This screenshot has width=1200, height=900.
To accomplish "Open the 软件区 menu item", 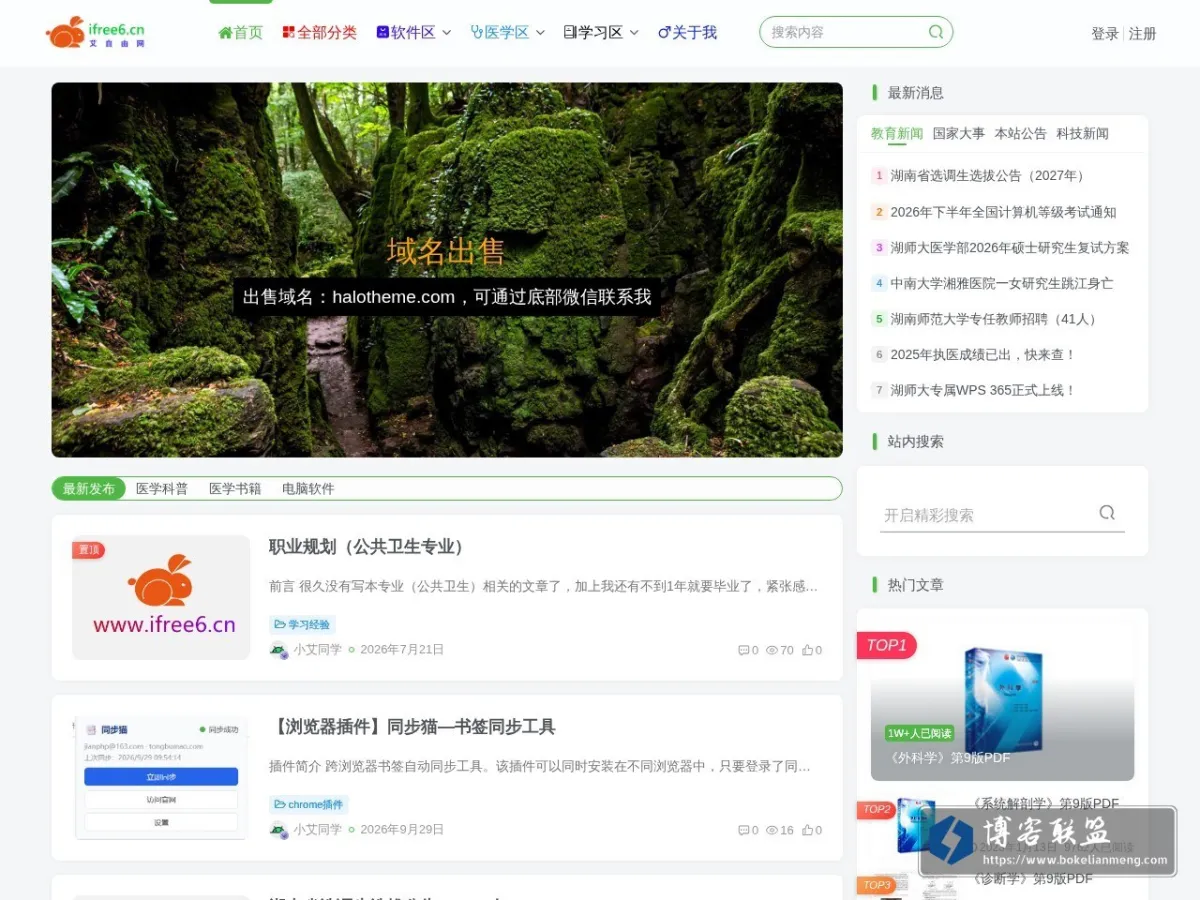I will (x=405, y=32).
